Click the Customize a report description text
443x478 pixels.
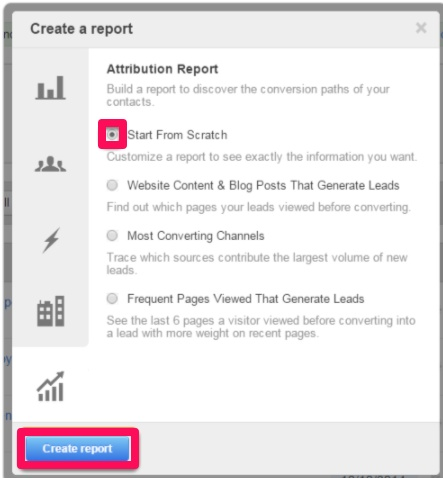point(262,157)
